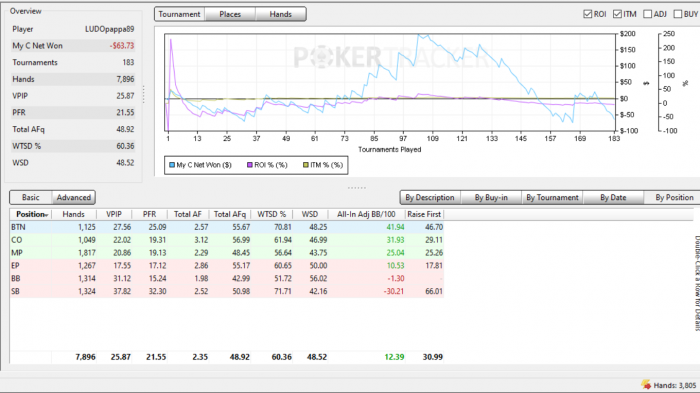Toggle the ITM checkbox

(617, 14)
